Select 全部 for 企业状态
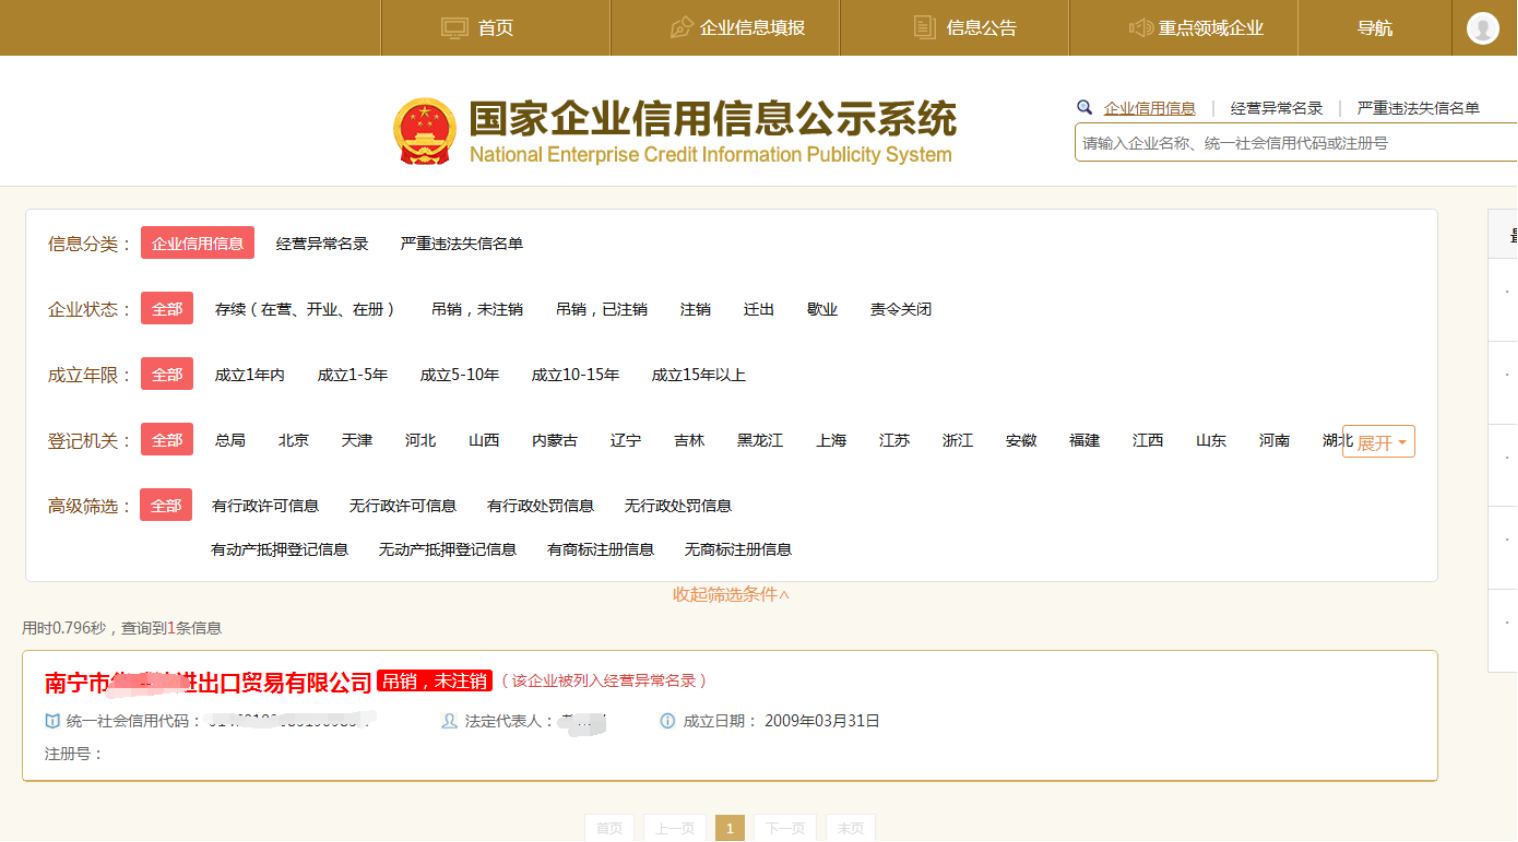The height and width of the screenshot is (842, 1518). coord(167,309)
